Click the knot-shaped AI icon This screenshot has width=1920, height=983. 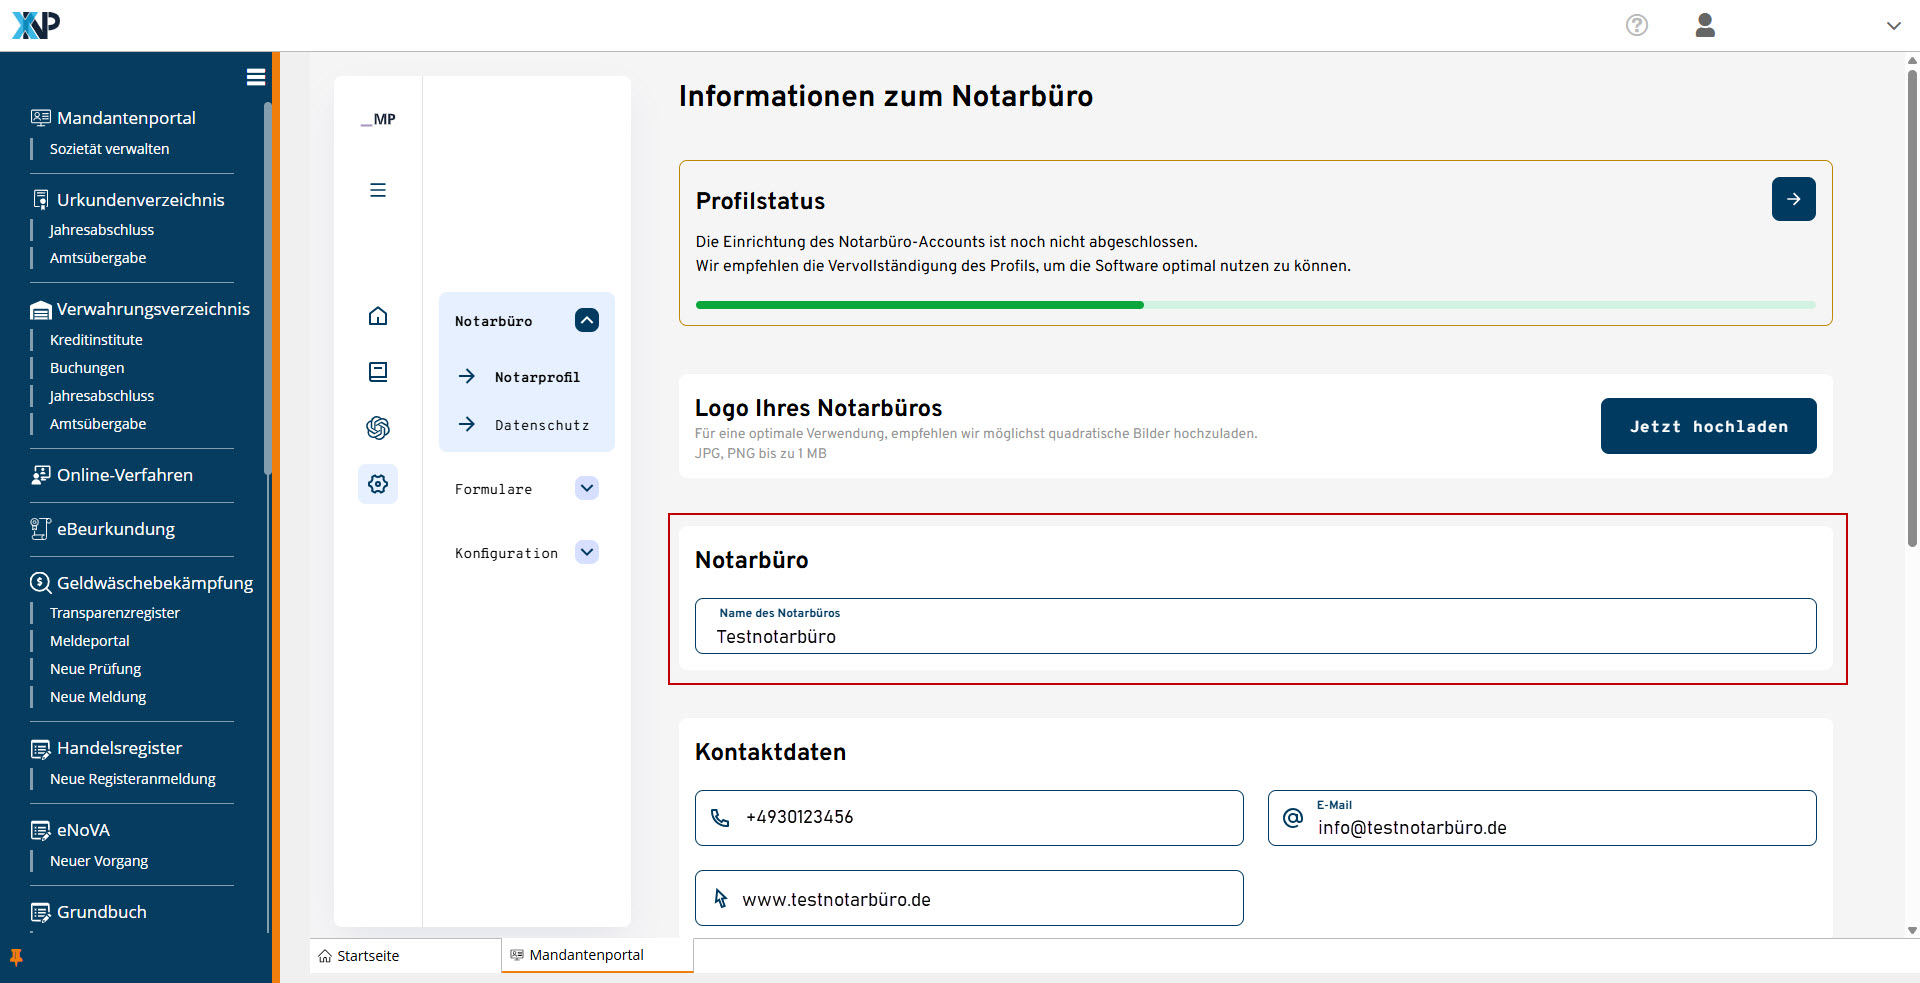coord(378,428)
